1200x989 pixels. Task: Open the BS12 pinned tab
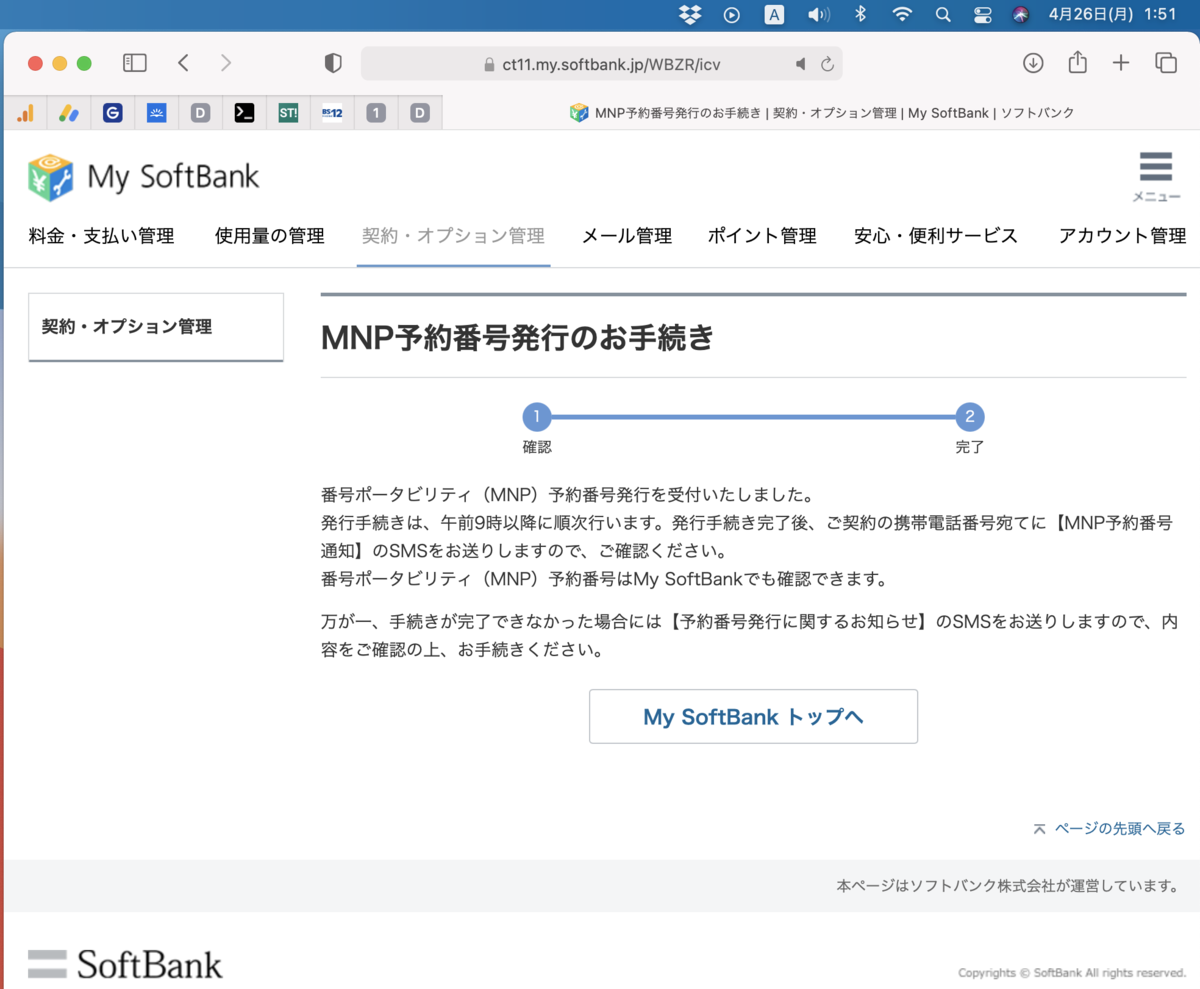click(x=332, y=113)
